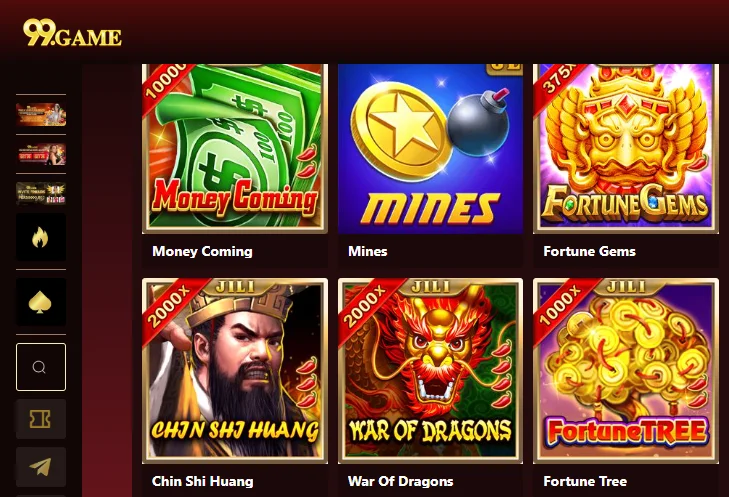This screenshot has width=729, height=497.
Task: Select the spade card games icon
Action: [x=41, y=302]
